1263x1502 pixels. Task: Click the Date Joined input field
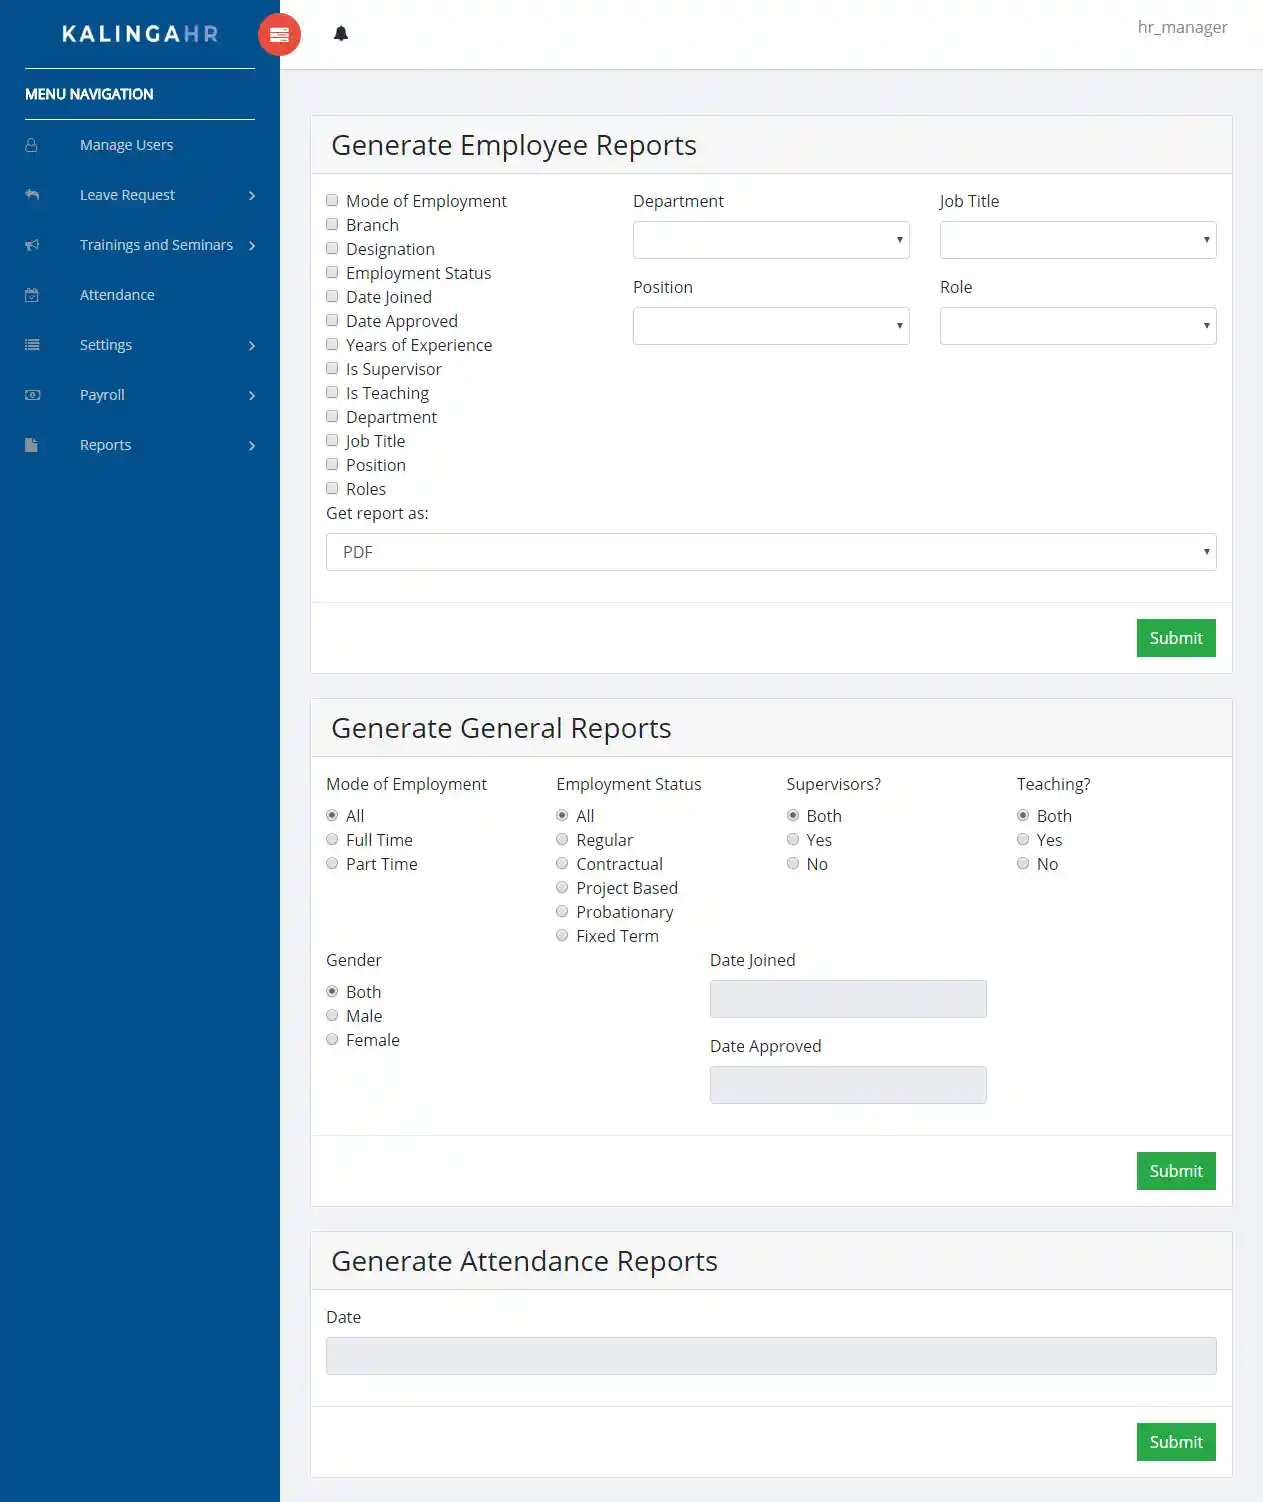click(x=848, y=999)
